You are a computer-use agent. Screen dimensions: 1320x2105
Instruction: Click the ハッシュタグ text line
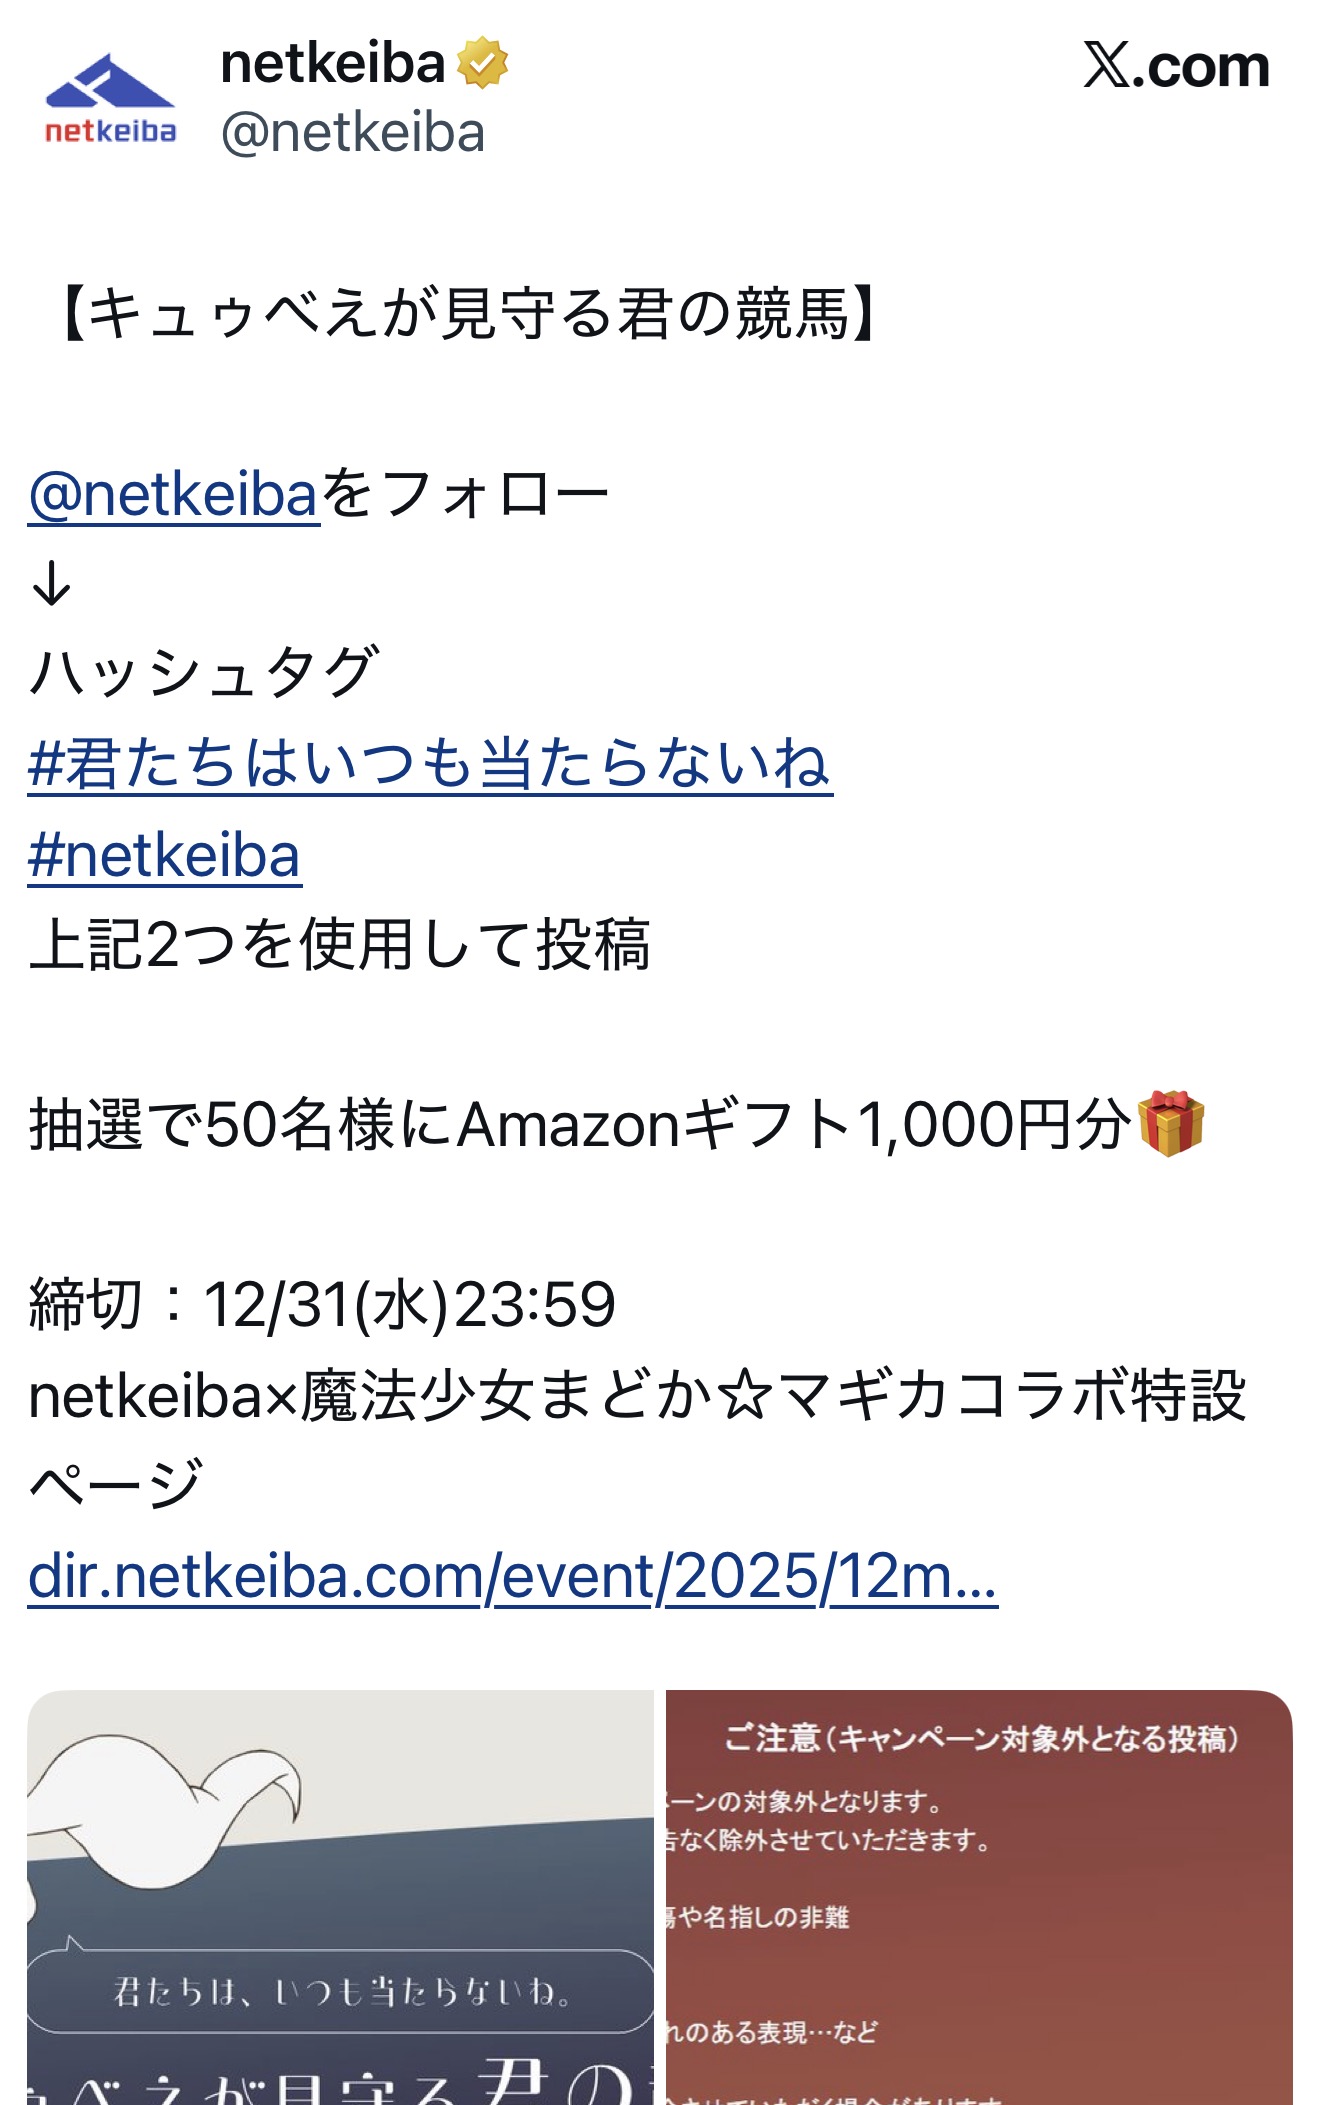pos(204,672)
